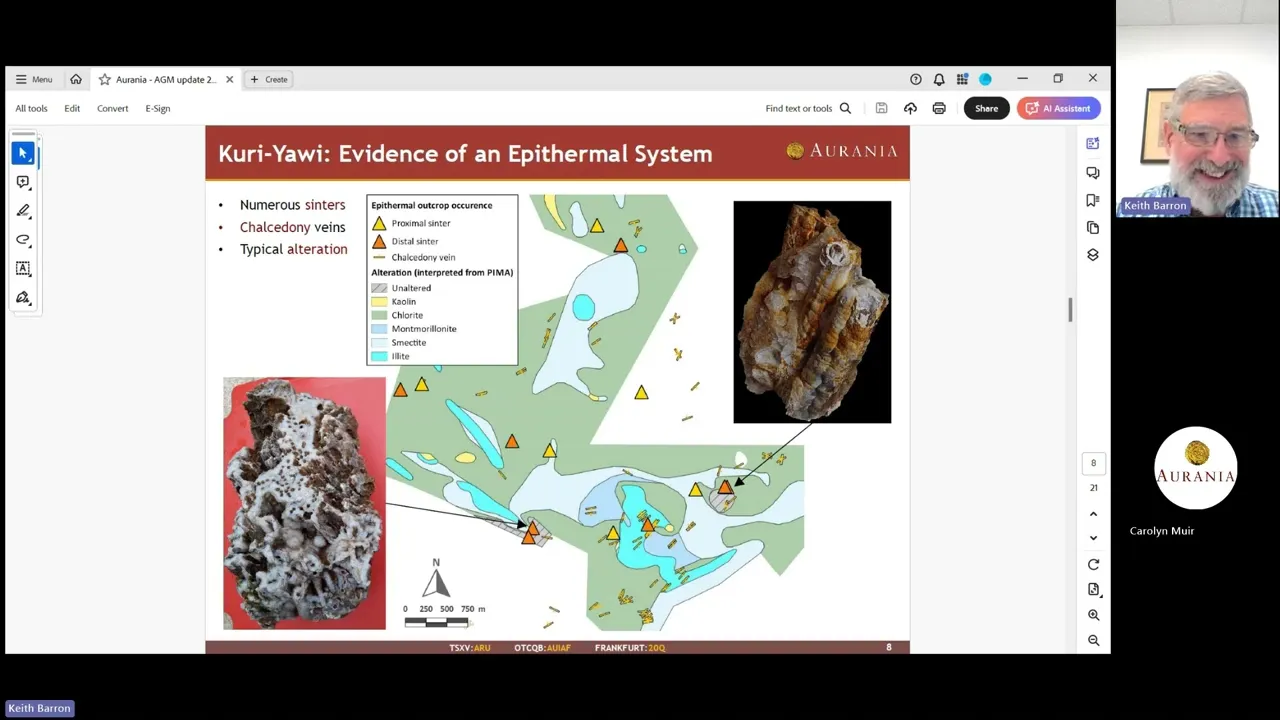
Task: Choose the add comment tool
Action: [x=23, y=182]
